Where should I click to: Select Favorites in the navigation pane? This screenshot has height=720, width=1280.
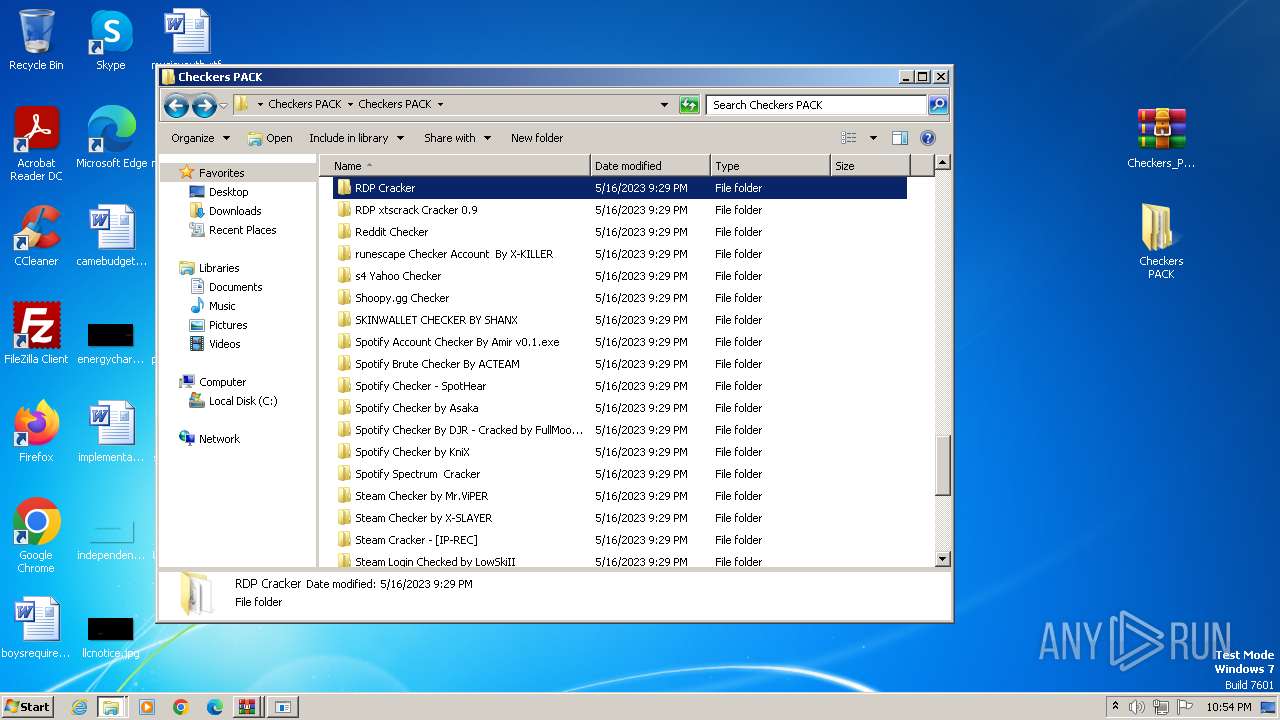click(221, 173)
